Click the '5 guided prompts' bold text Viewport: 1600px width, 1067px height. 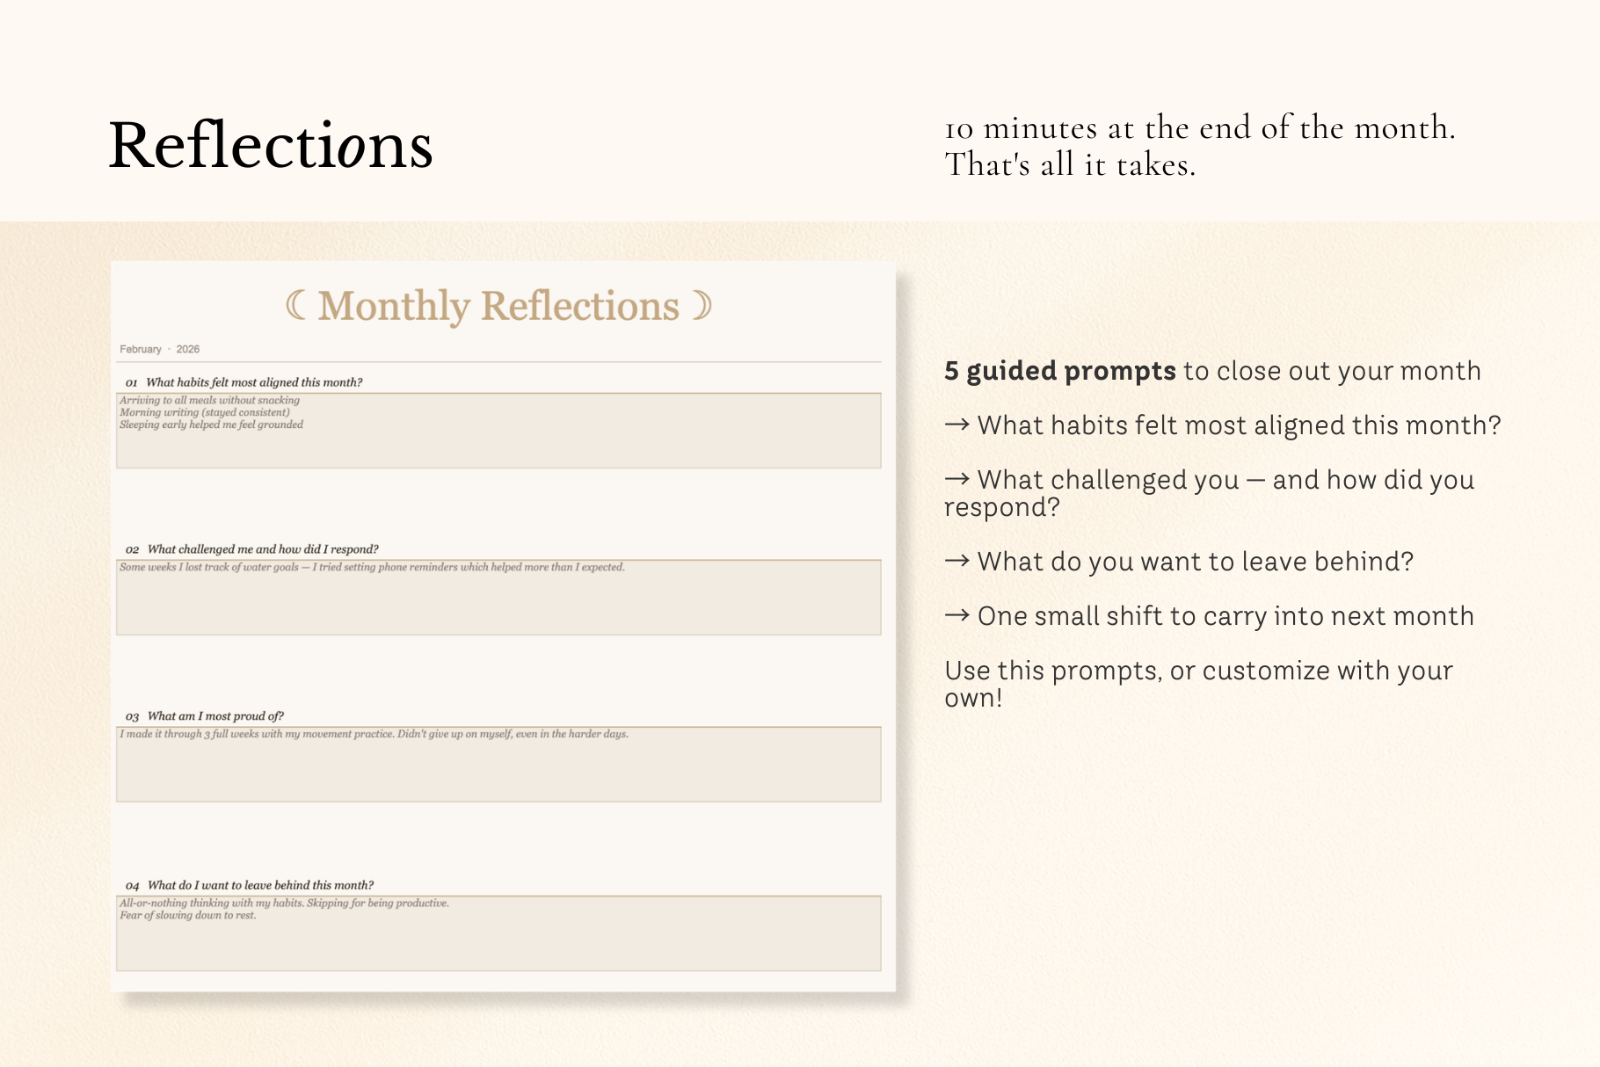(1060, 371)
